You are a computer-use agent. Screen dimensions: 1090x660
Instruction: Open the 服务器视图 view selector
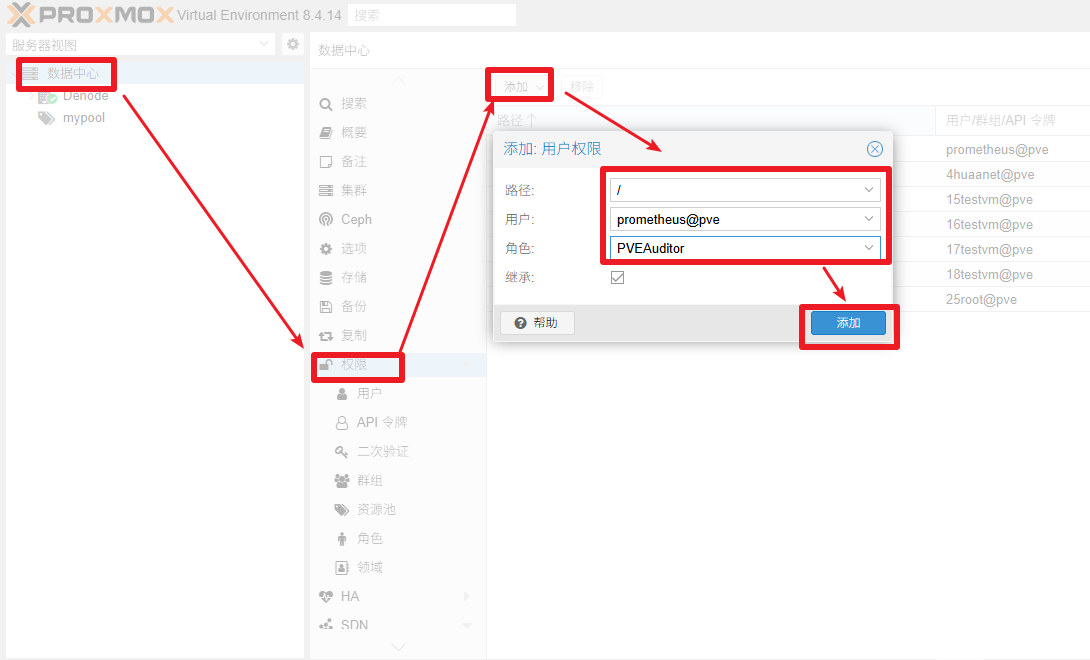coord(140,44)
